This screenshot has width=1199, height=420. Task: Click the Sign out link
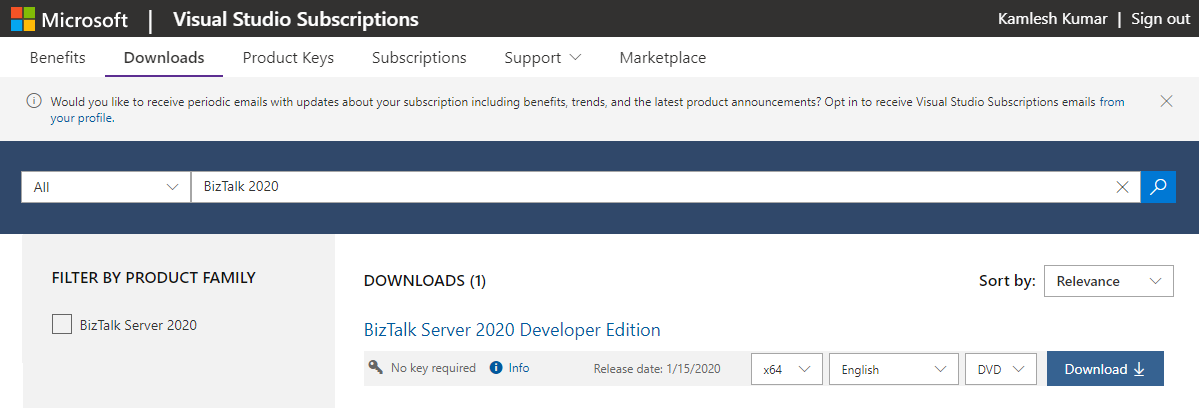[1160, 19]
